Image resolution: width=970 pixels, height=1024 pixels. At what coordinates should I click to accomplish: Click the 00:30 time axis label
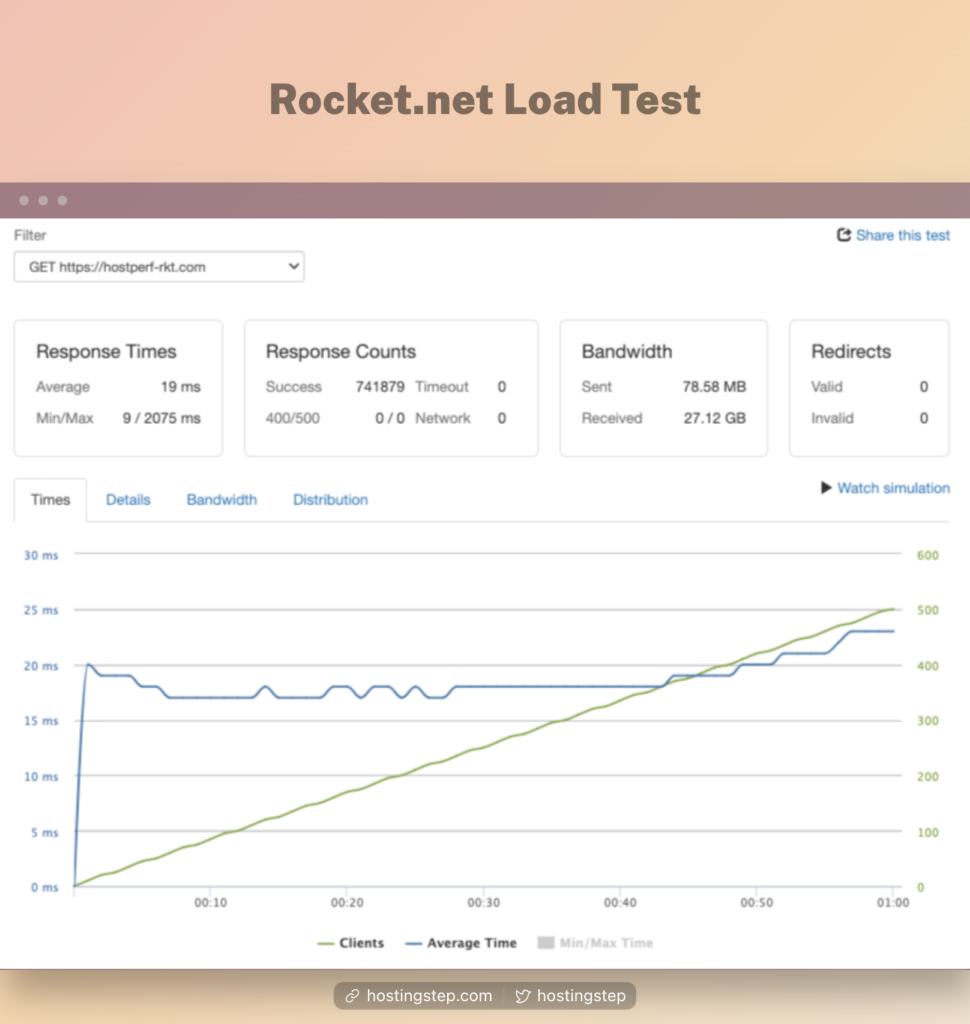click(483, 903)
